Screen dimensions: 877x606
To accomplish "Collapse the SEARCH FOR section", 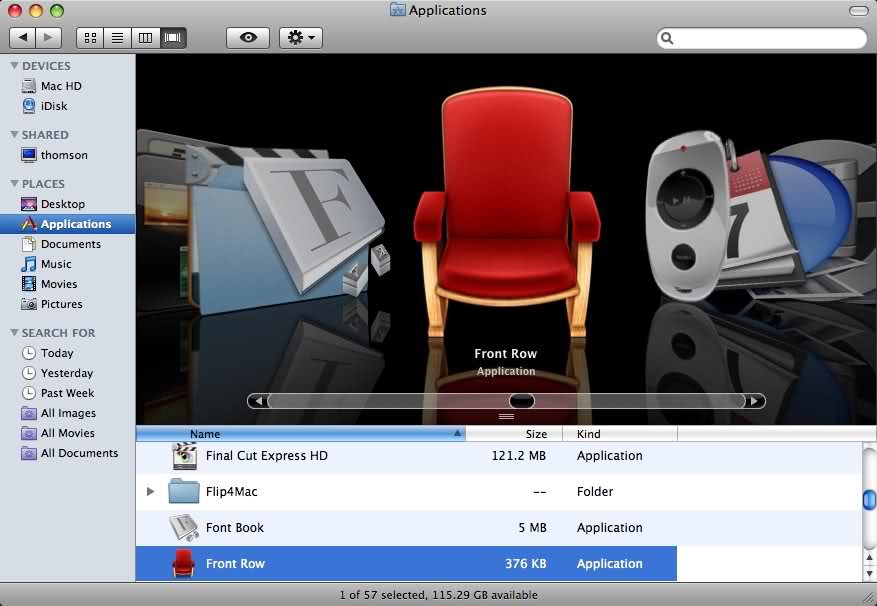I will coord(15,332).
